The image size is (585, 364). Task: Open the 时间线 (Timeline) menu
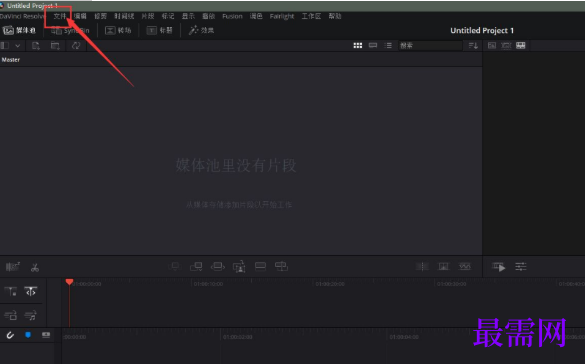pyautogui.click(x=124, y=16)
